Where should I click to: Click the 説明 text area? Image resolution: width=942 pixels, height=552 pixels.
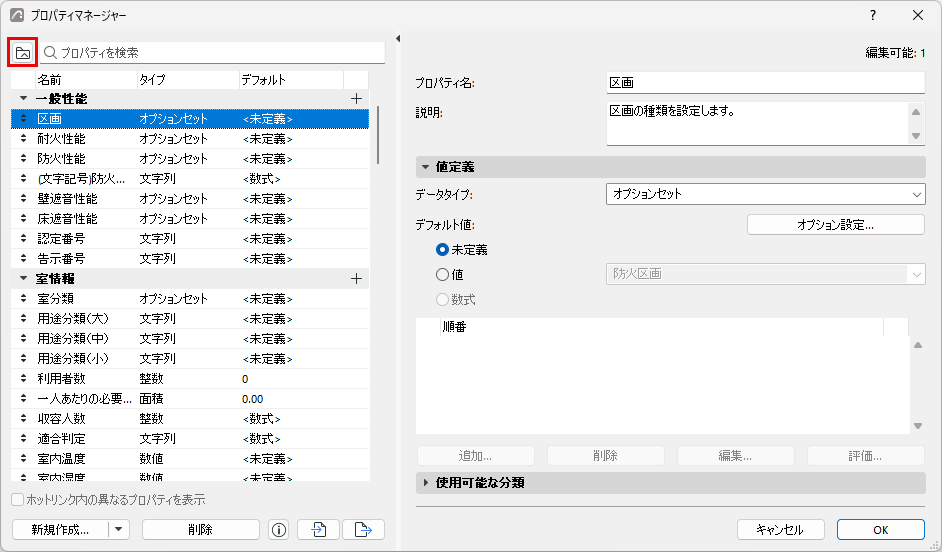tap(757, 123)
